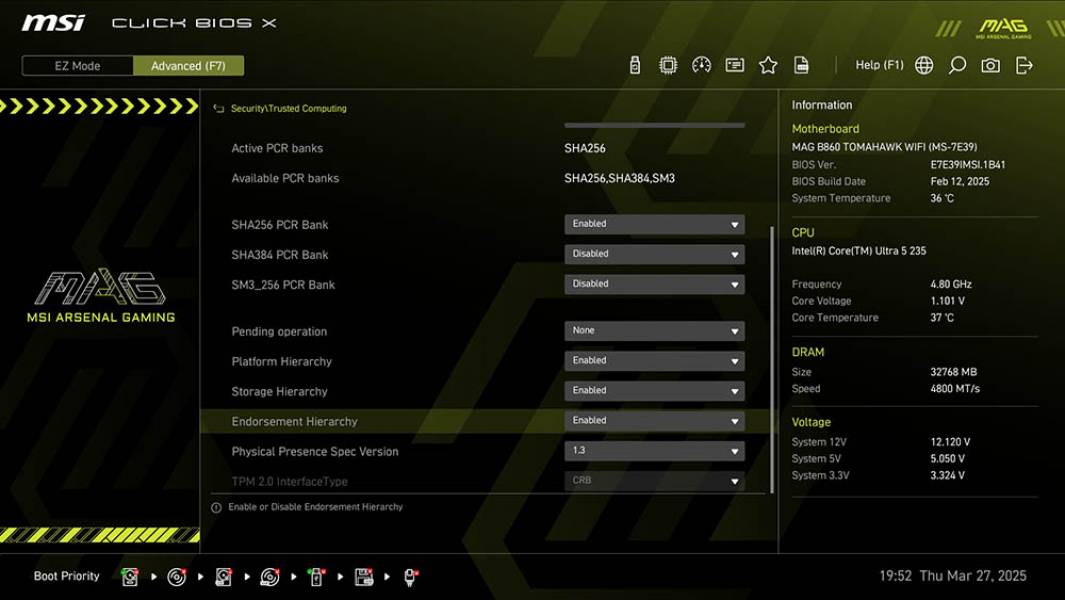
Task: Click the Endorsement Hierarchy row label
Action: 294,421
